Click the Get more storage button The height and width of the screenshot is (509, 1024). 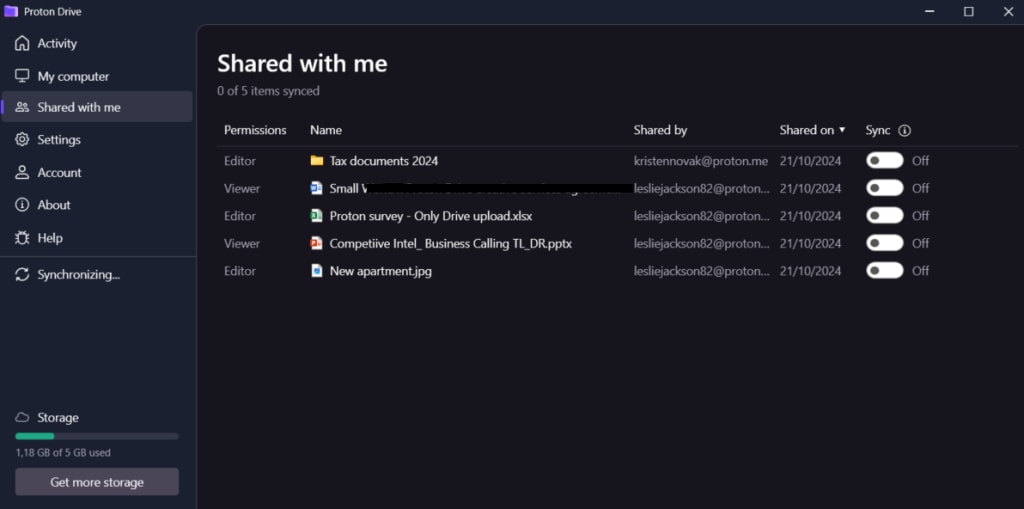[x=97, y=482]
